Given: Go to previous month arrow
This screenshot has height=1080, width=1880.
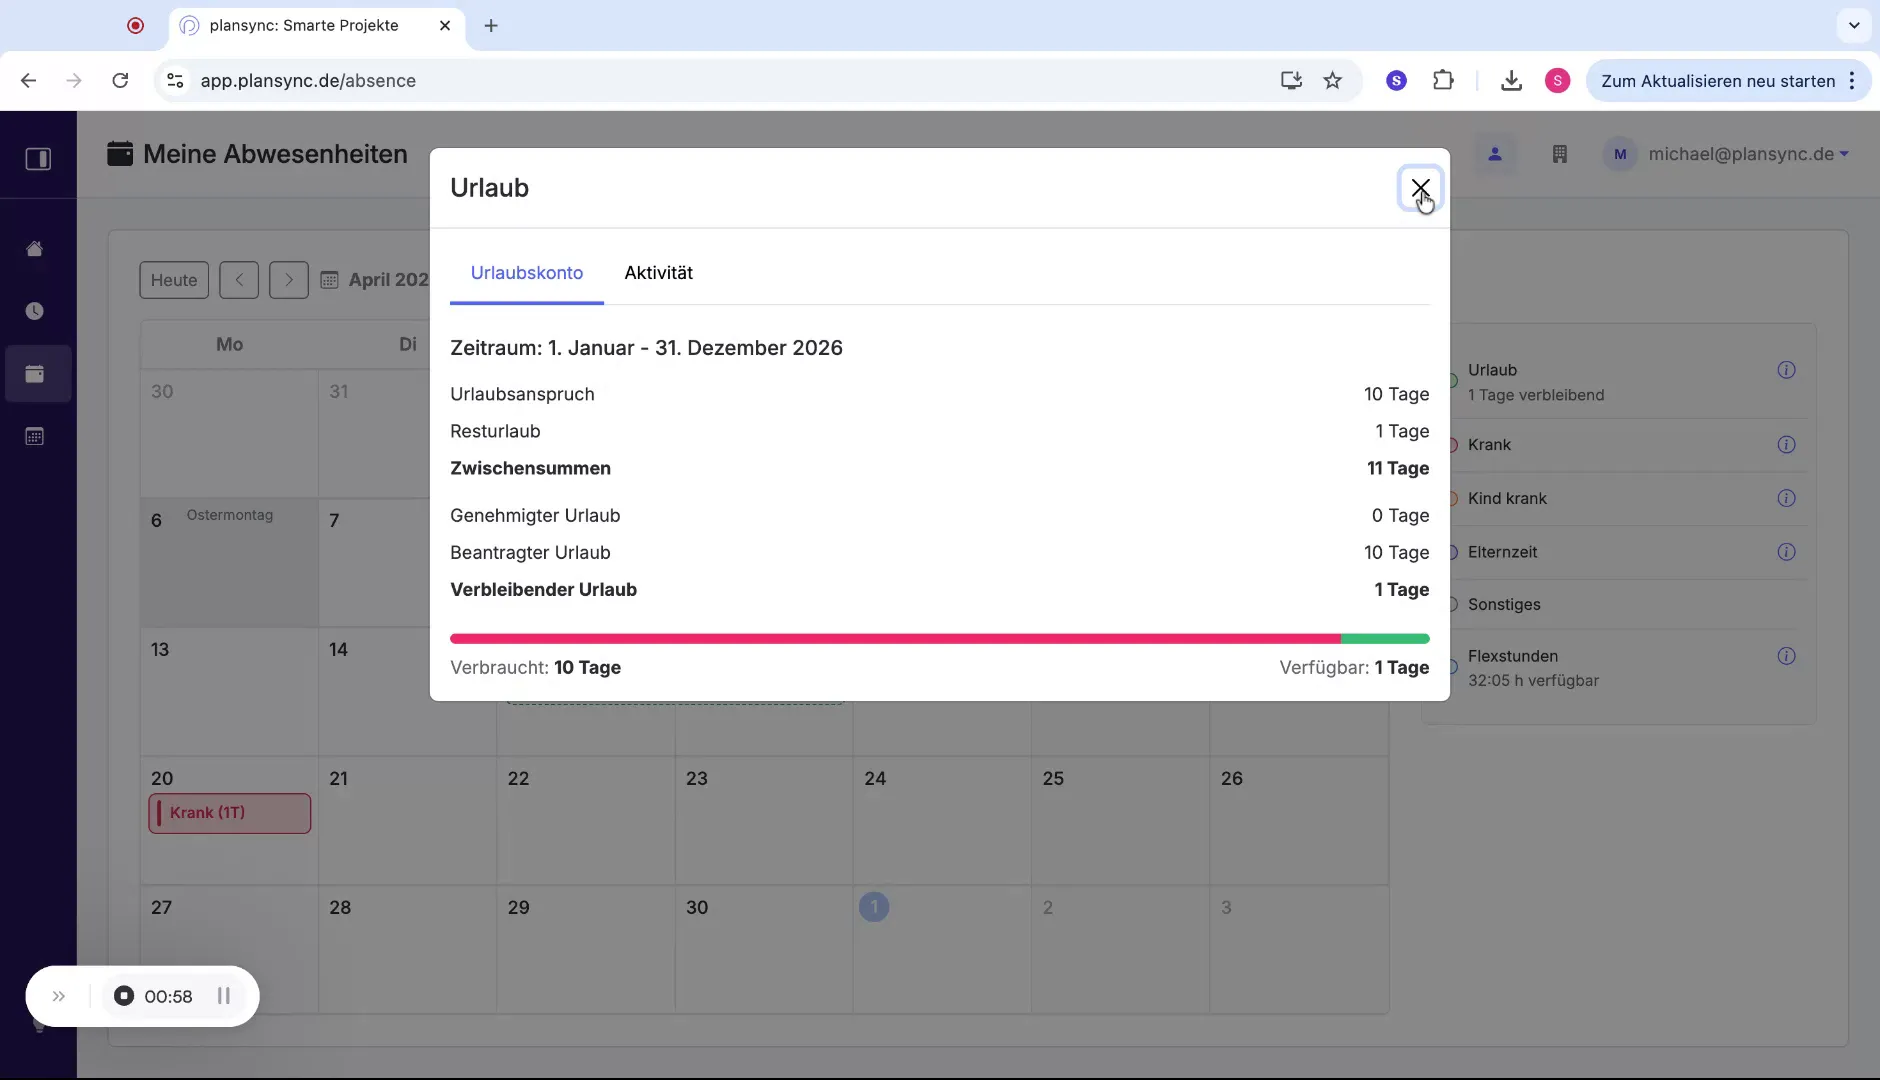Looking at the screenshot, I should tap(239, 280).
